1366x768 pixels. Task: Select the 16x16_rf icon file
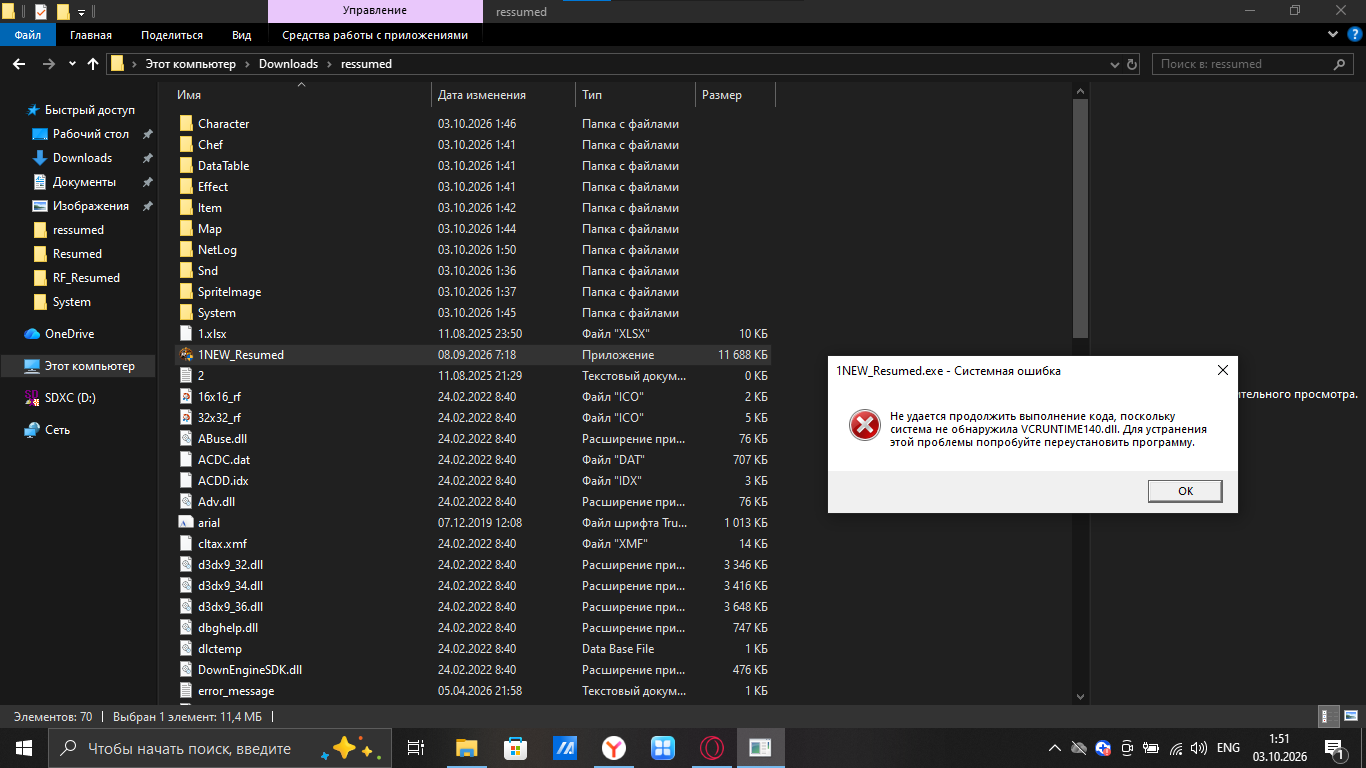pos(219,397)
